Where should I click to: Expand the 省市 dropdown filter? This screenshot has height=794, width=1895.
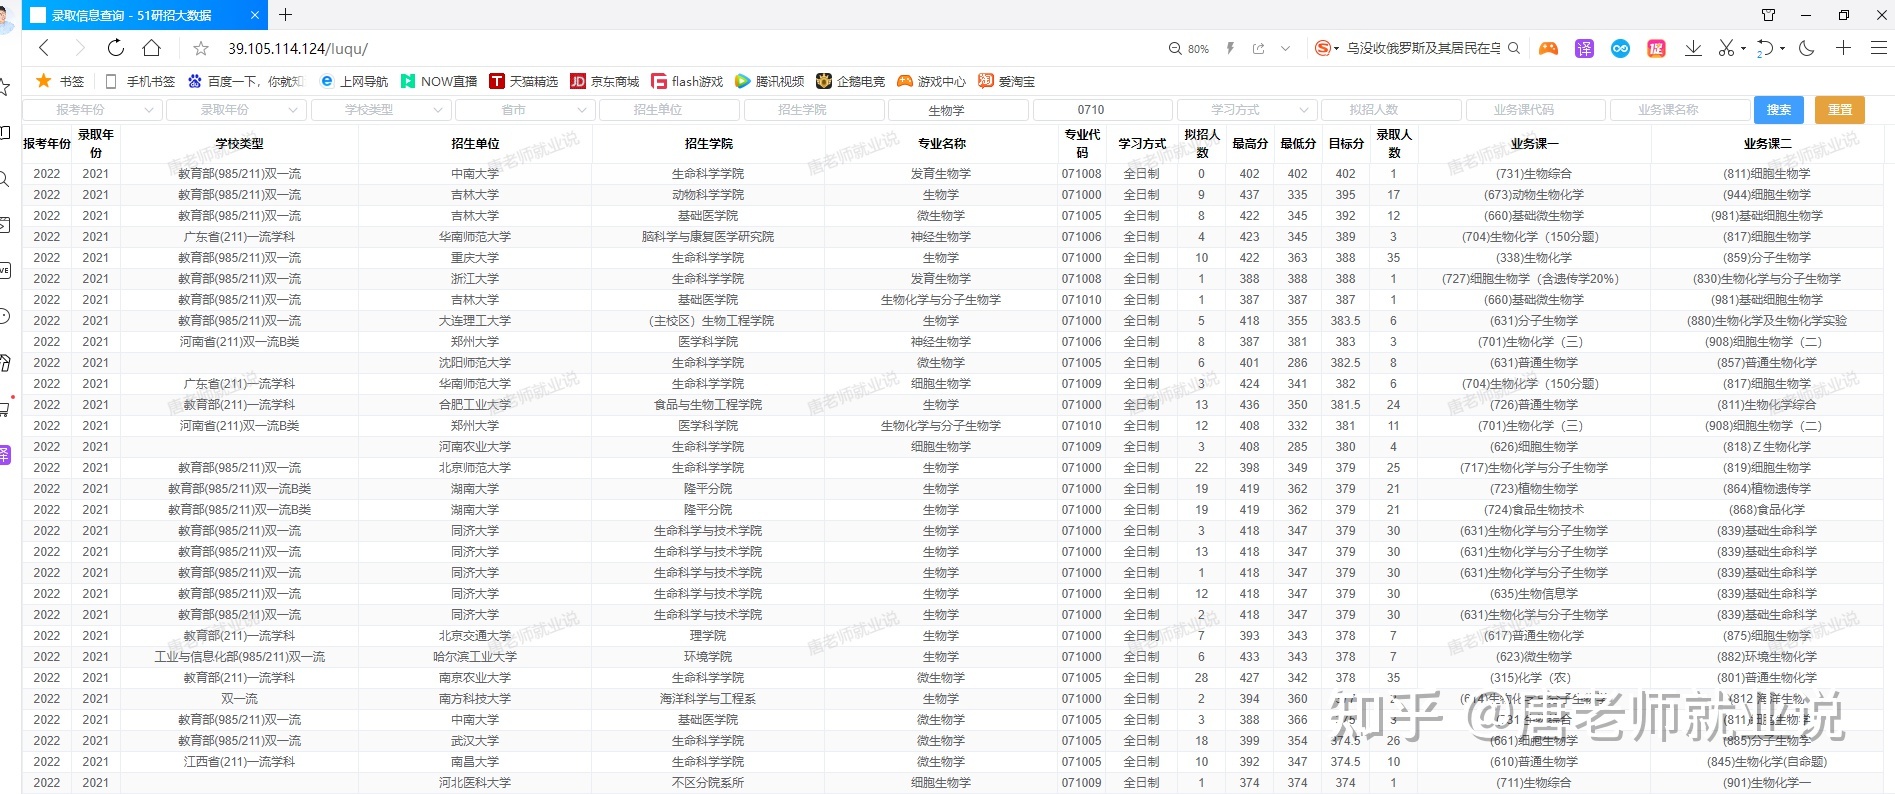(x=525, y=110)
